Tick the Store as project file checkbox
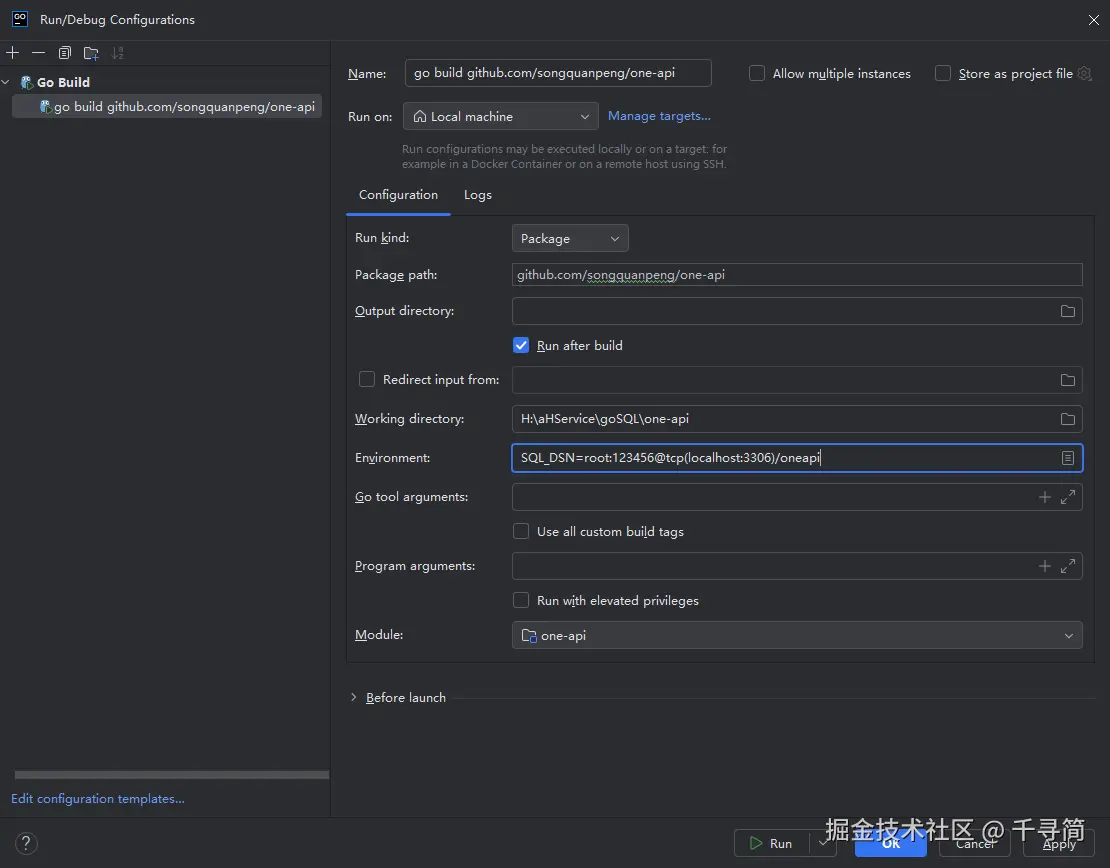Viewport: 1110px width, 868px height. pyautogui.click(x=942, y=73)
